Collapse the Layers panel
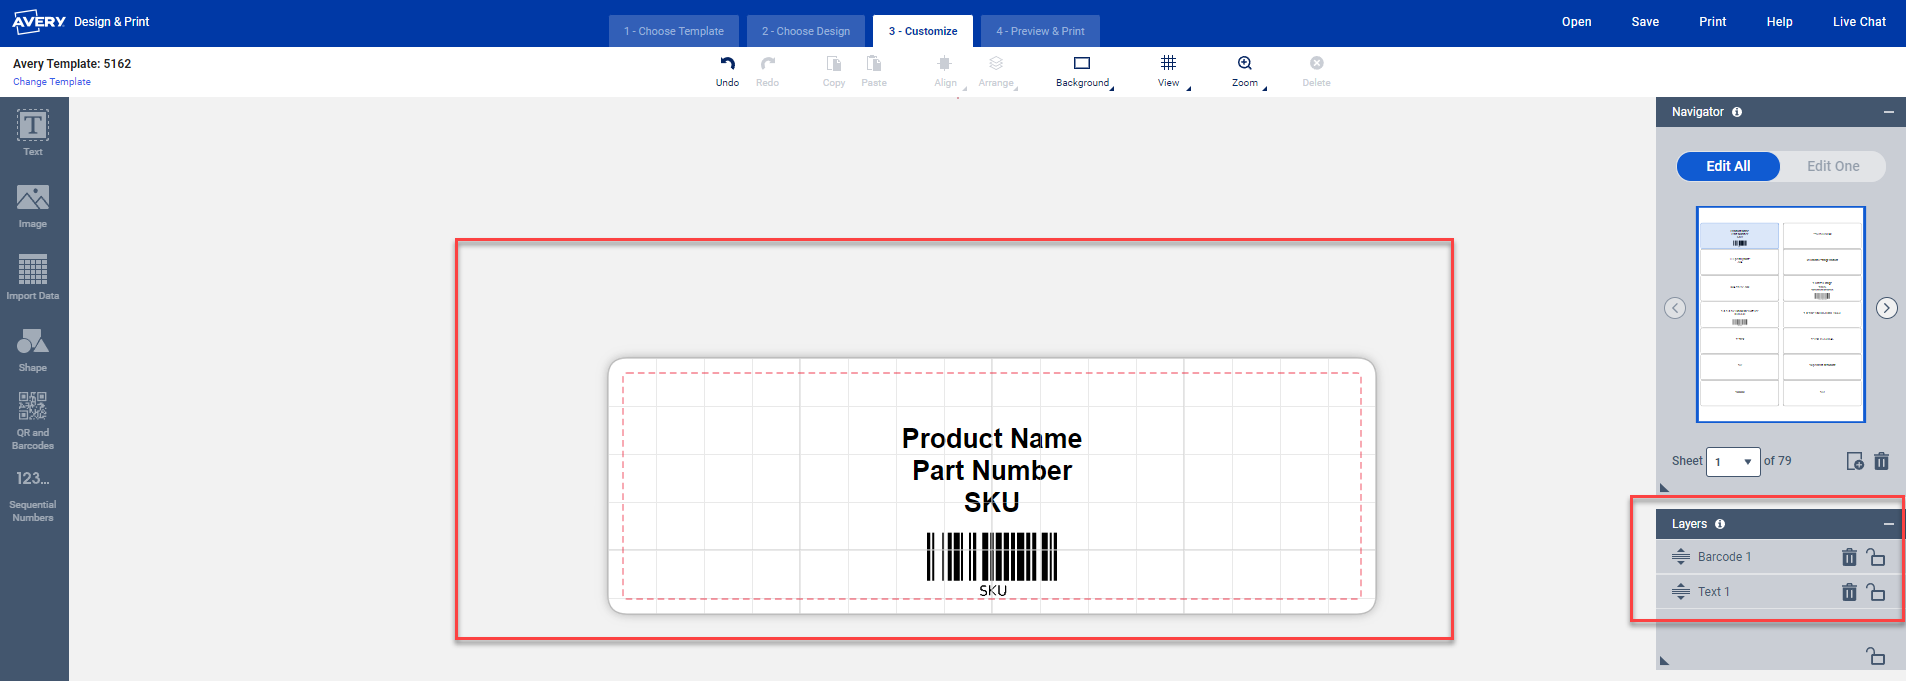This screenshot has height=681, width=1906. tap(1889, 524)
